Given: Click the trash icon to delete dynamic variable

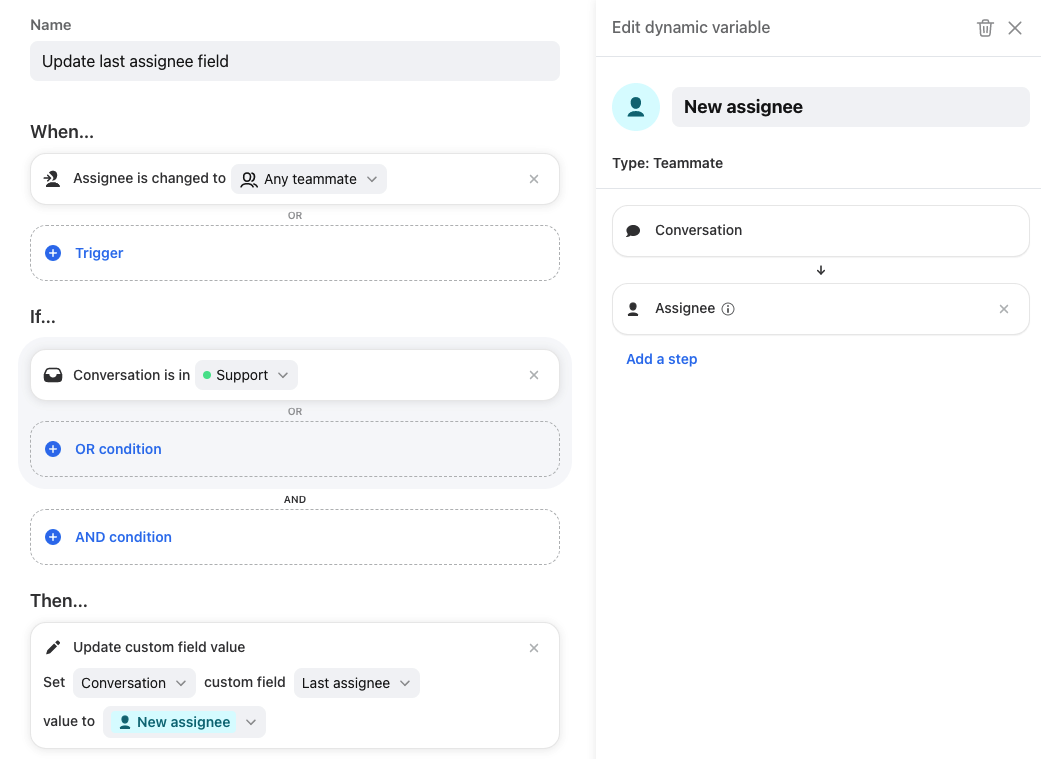Looking at the screenshot, I should pos(985,28).
